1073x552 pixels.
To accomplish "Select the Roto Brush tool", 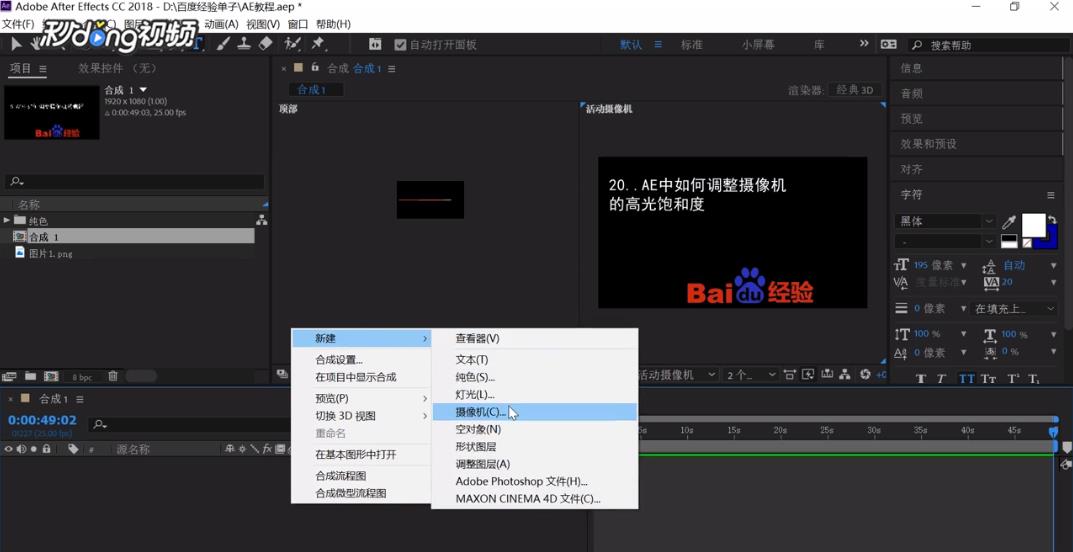I will [x=293, y=44].
